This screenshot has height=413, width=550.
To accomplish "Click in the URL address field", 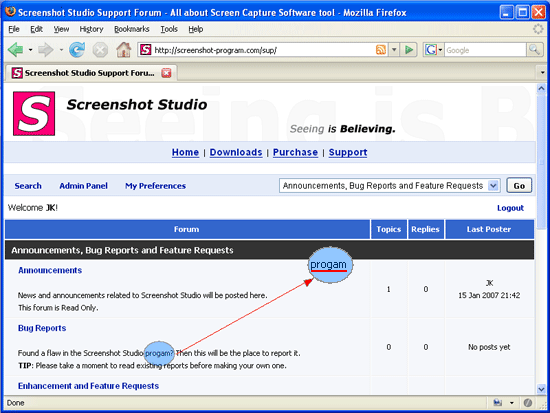I will pyautogui.click(x=263, y=50).
